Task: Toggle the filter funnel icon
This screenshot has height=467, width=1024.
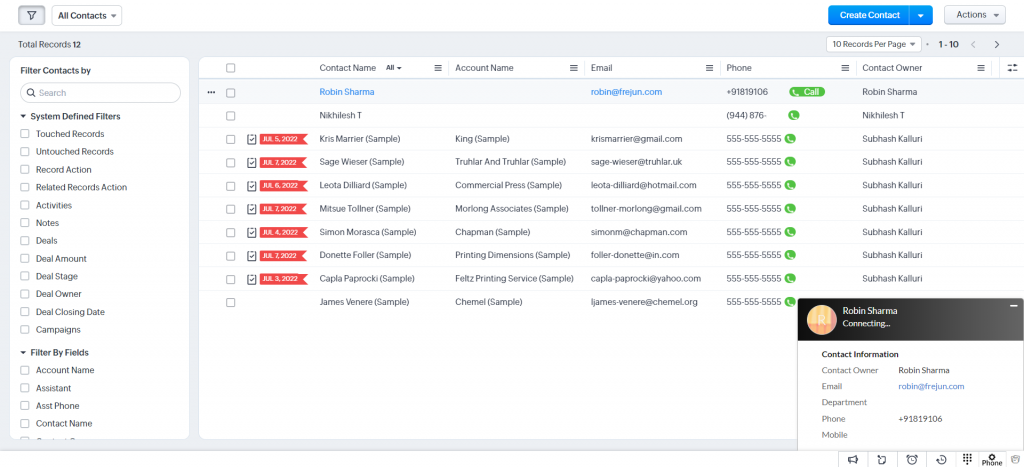Action: coord(31,15)
